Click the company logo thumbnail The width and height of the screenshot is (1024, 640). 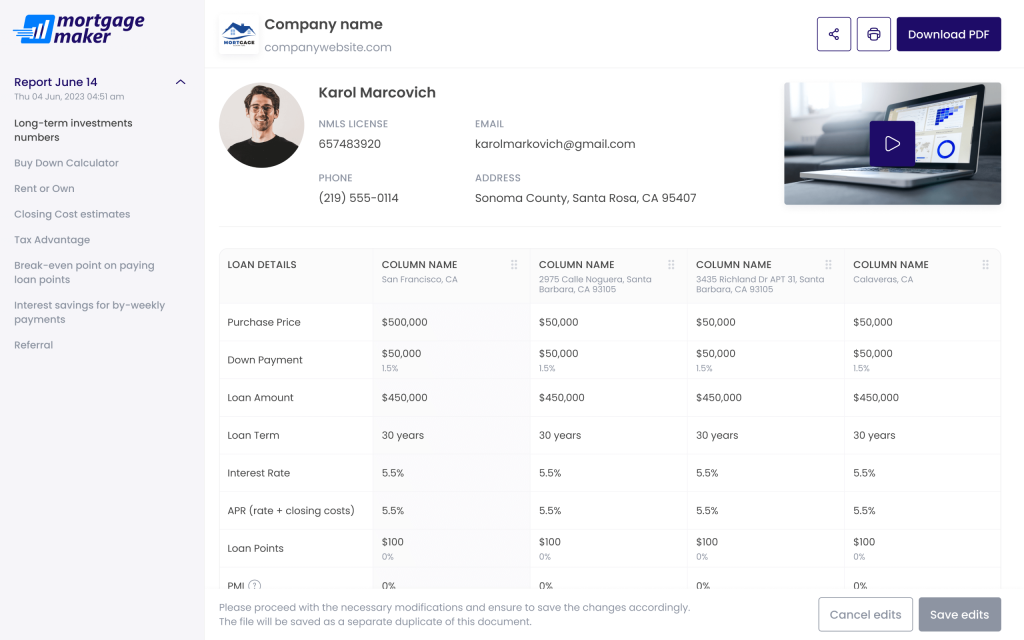click(238, 34)
